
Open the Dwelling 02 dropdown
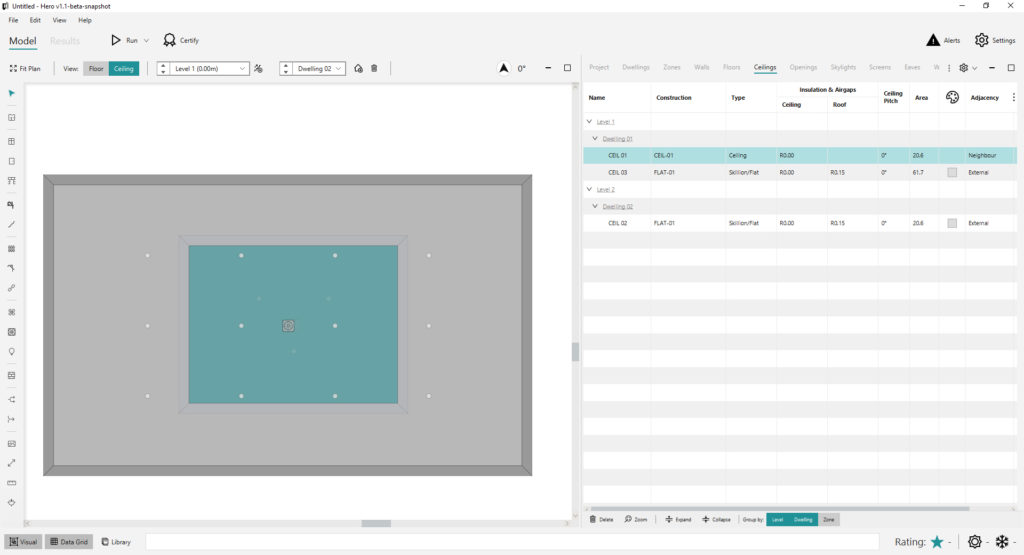pos(319,69)
